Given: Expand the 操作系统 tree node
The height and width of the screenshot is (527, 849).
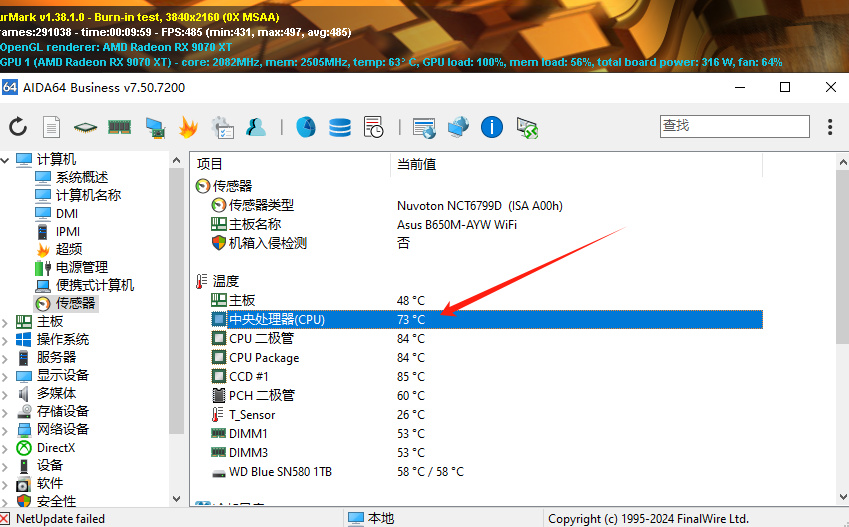Looking at the screenshot, I should tap(5, 341).
